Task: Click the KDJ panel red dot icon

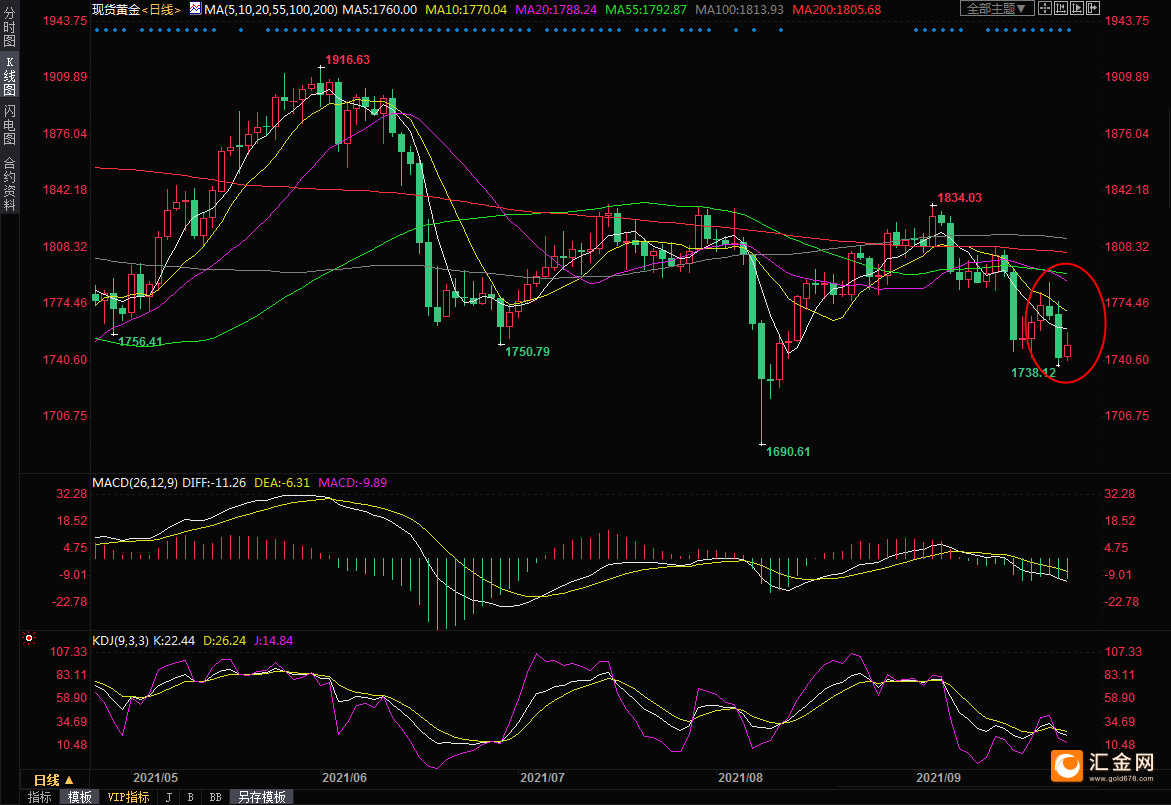Action: pyautogui.click(x=29, y=638)
